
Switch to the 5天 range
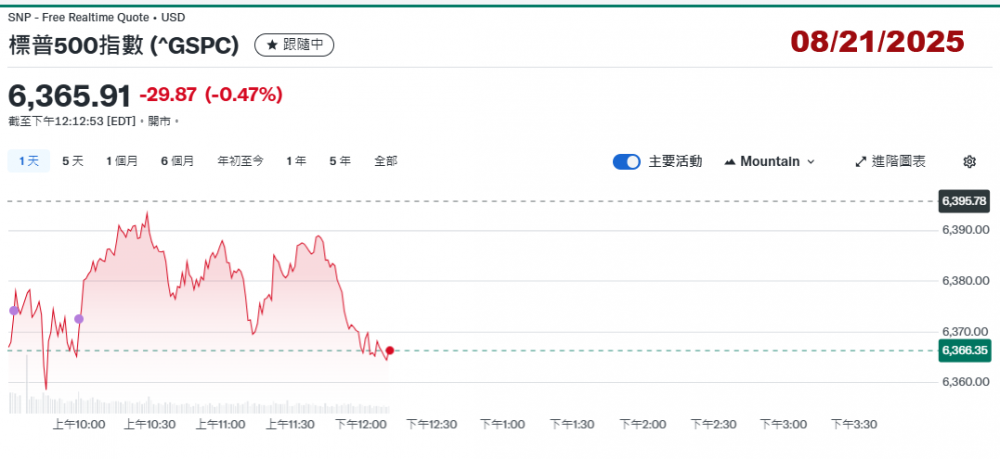(x=73, y=161)
